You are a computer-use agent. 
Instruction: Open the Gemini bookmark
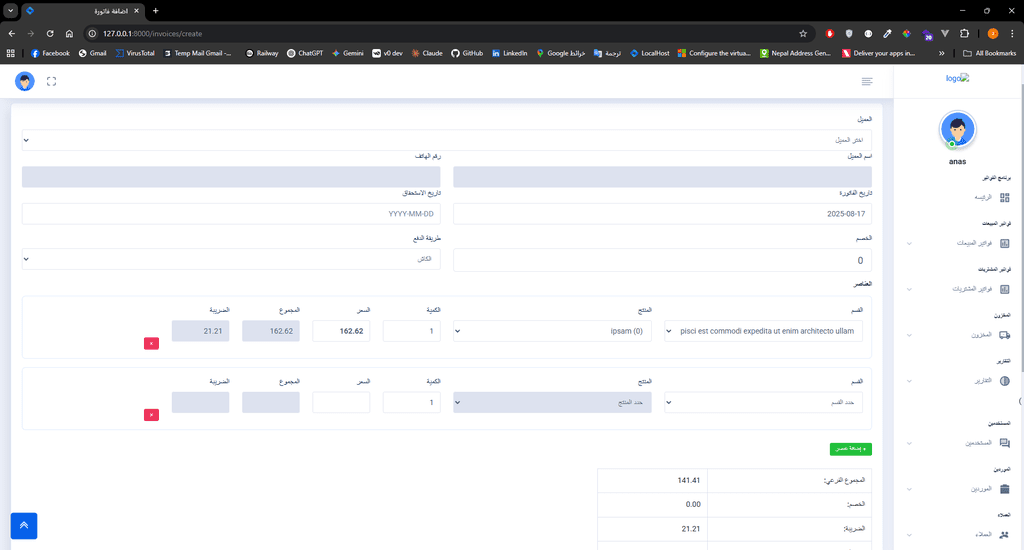[347, 53]
